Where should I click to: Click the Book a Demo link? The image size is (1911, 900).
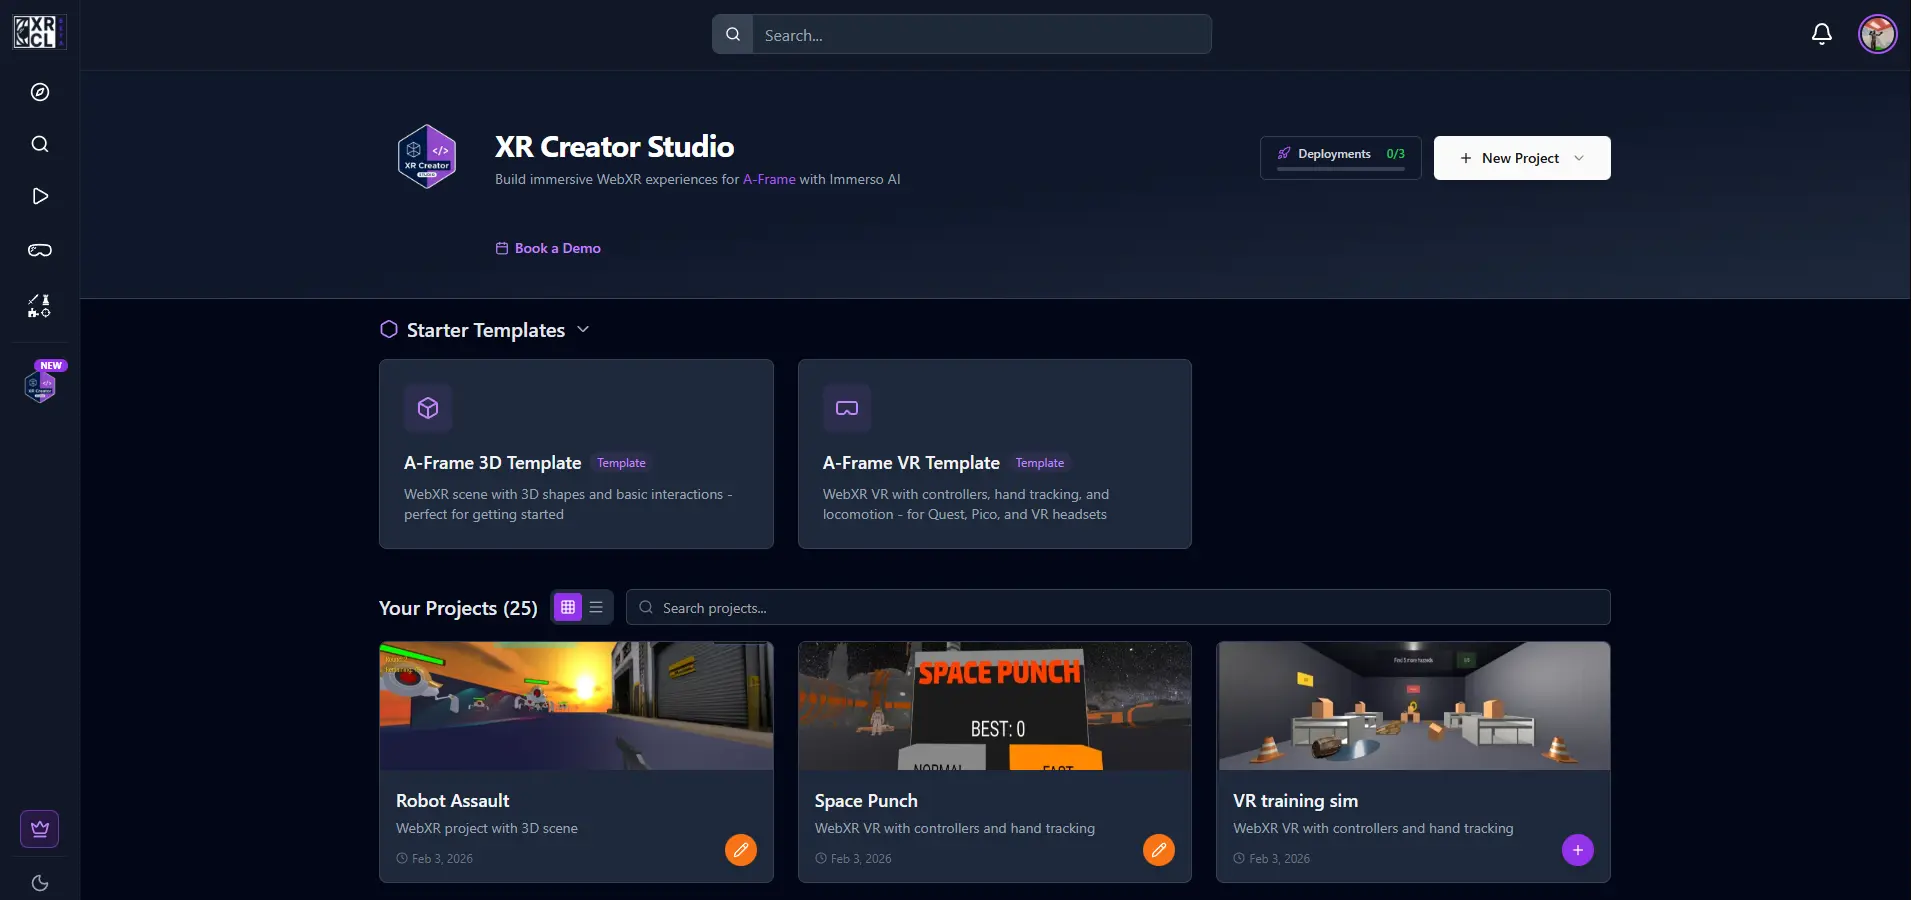[548, 248]
